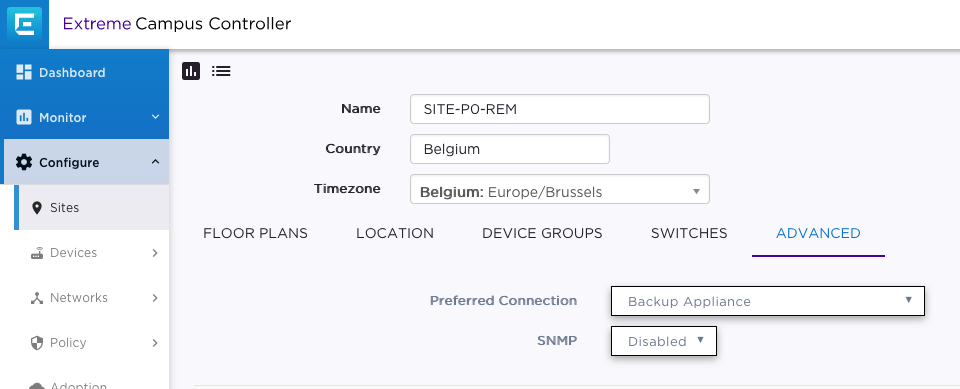The image size is (960, 389).
Task: Switch to the FLOOR PLANS tab
Action: click(255, 233)
